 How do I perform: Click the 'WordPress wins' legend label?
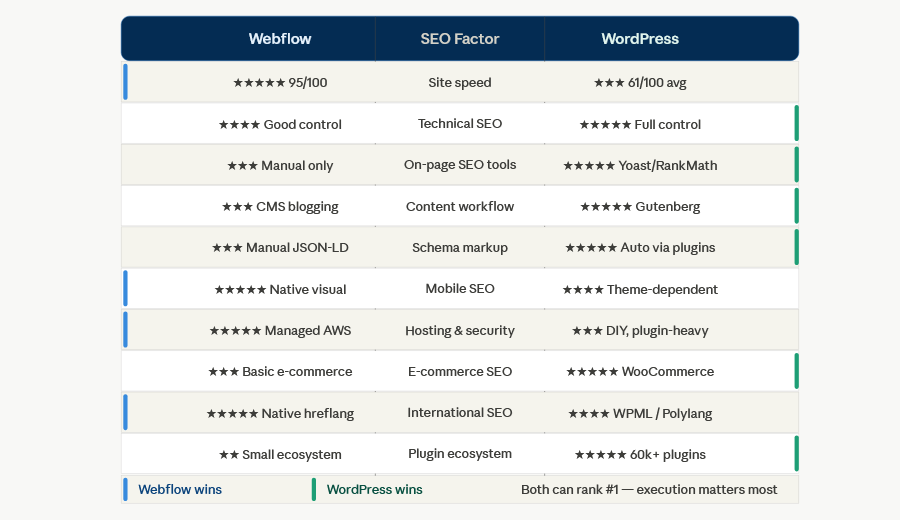374,490
